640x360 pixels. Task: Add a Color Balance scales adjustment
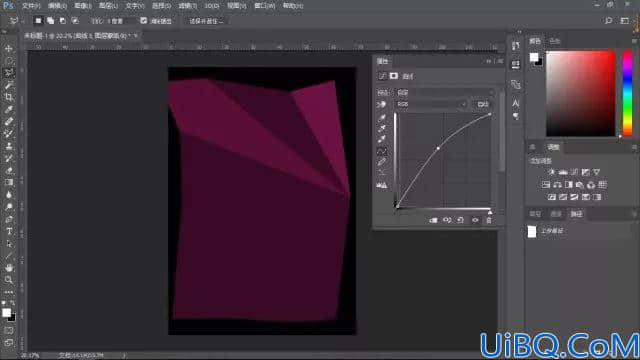pos(557,185)
